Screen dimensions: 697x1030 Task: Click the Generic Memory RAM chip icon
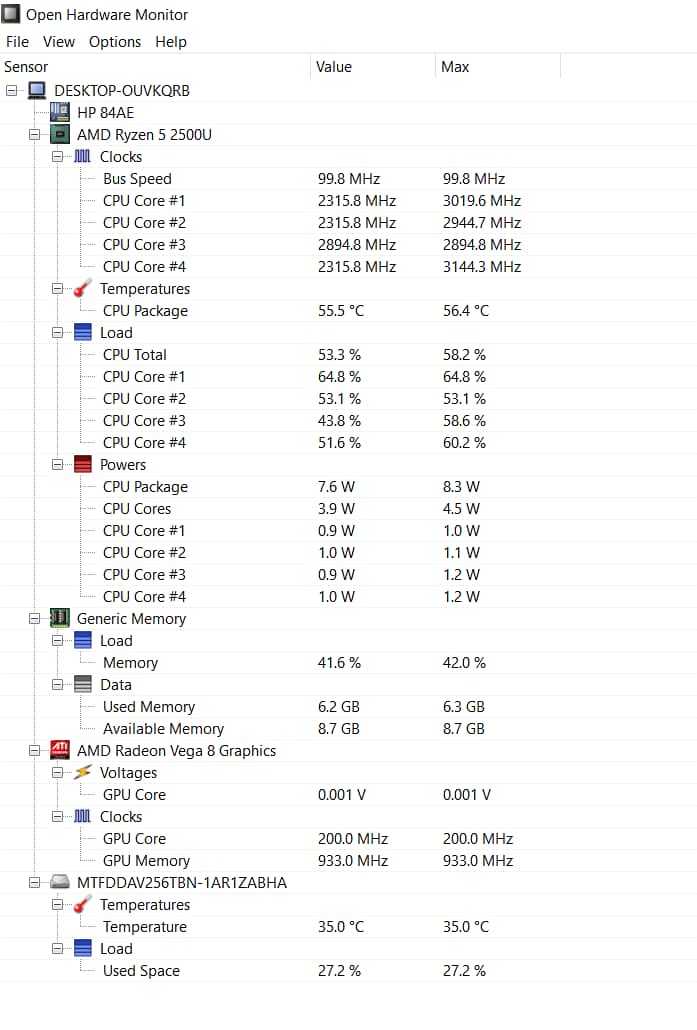[60, 619]
